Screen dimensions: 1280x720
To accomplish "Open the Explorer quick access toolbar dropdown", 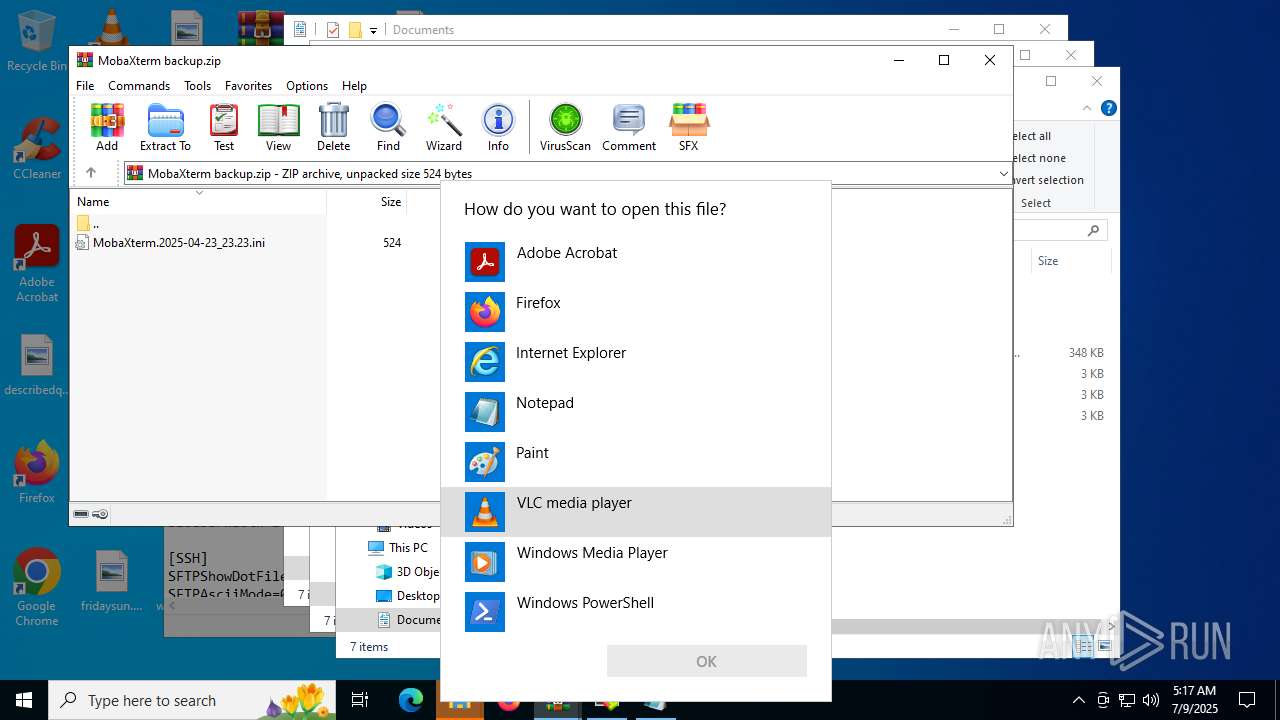I will click(x=373, y=31).
